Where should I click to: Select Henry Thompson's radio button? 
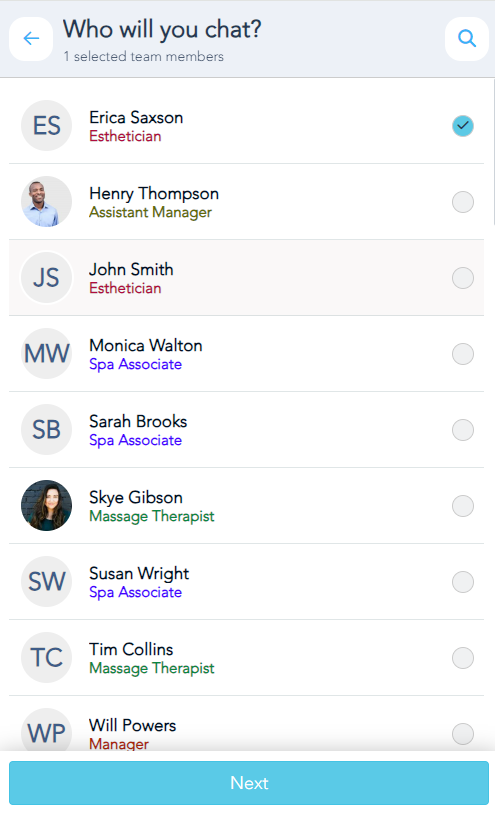pos(463,202)
